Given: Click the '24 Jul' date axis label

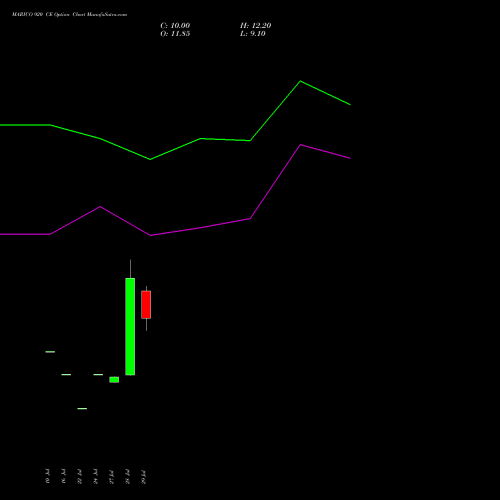Looking at the screenshot, I should point(96,477).
